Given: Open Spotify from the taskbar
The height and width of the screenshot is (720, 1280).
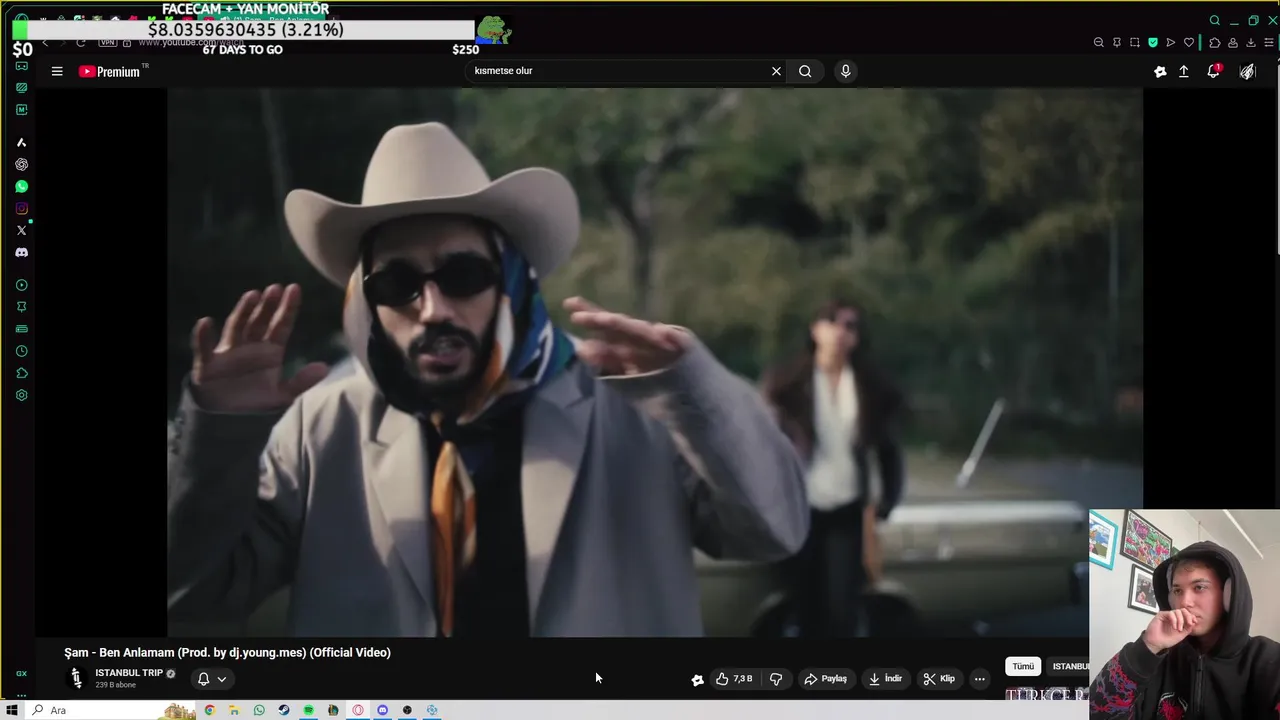Looking at the screenshot, I should coord(308,710).
